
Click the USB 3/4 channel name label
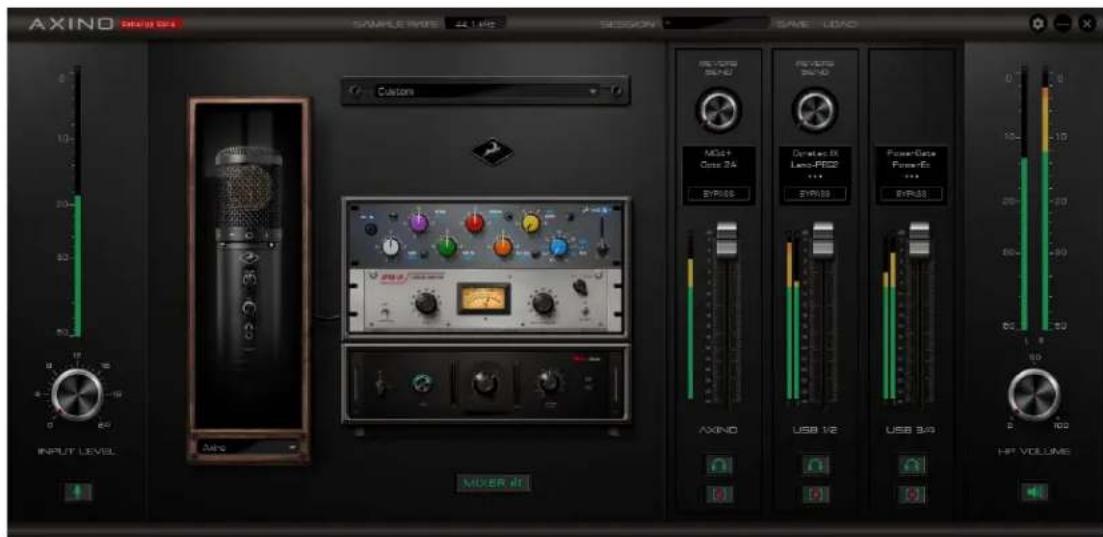pyautogui.click(x=912, y=430)
